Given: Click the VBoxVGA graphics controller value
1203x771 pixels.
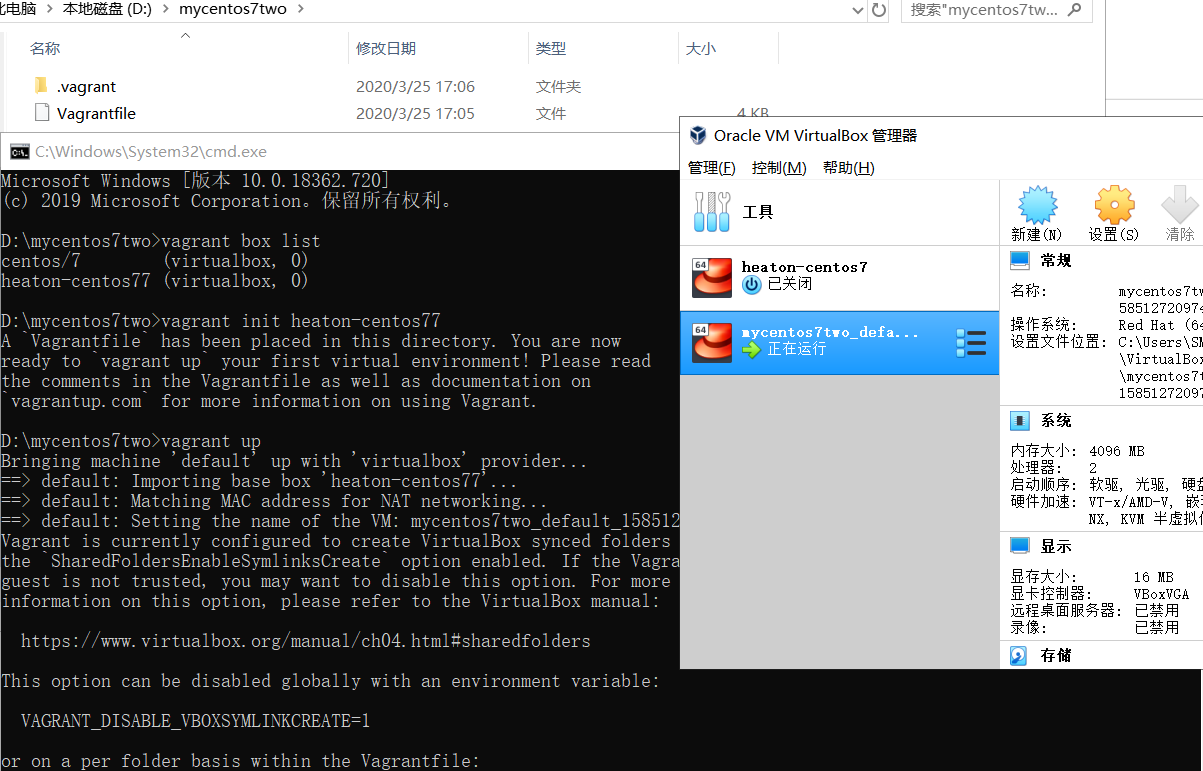Looking at the screenshot, I should [x=1162, y=594].
